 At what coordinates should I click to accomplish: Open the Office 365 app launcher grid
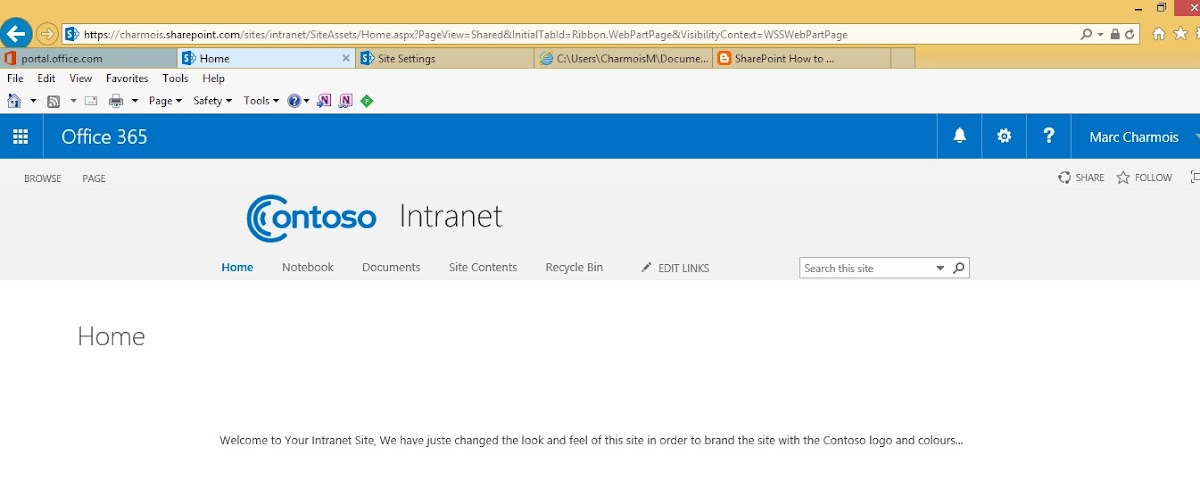pyautogui.click(x=21, y=137)
